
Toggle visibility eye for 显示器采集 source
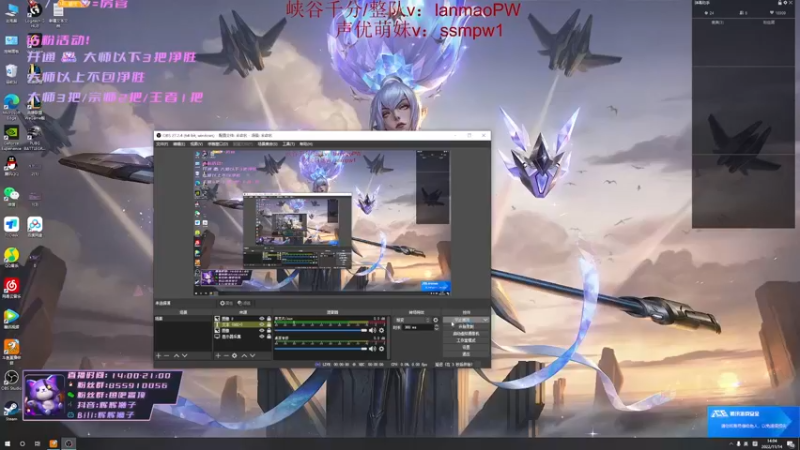(x=262, y=337)
